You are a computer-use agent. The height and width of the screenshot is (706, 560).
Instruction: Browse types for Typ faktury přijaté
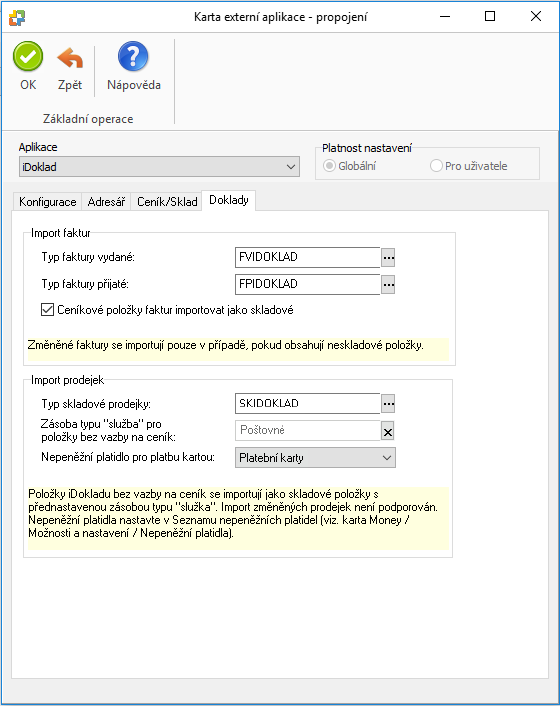[388, 285]
